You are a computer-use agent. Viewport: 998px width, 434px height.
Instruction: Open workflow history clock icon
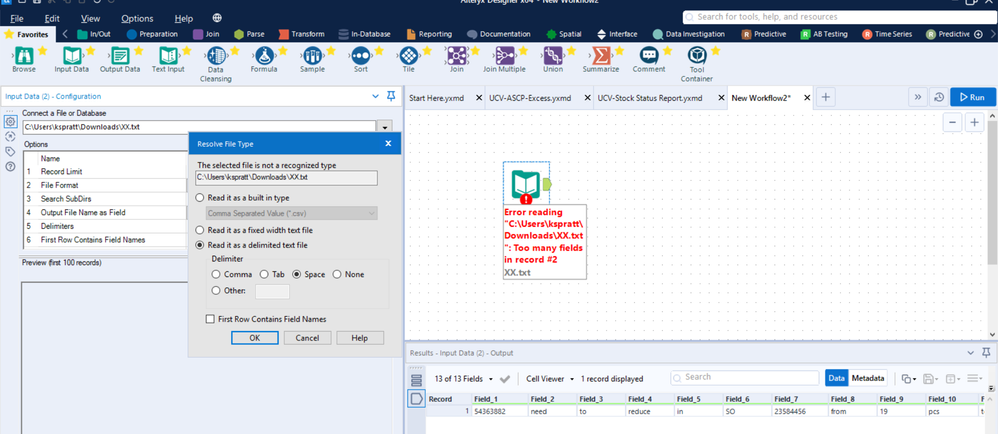(938, 97)
